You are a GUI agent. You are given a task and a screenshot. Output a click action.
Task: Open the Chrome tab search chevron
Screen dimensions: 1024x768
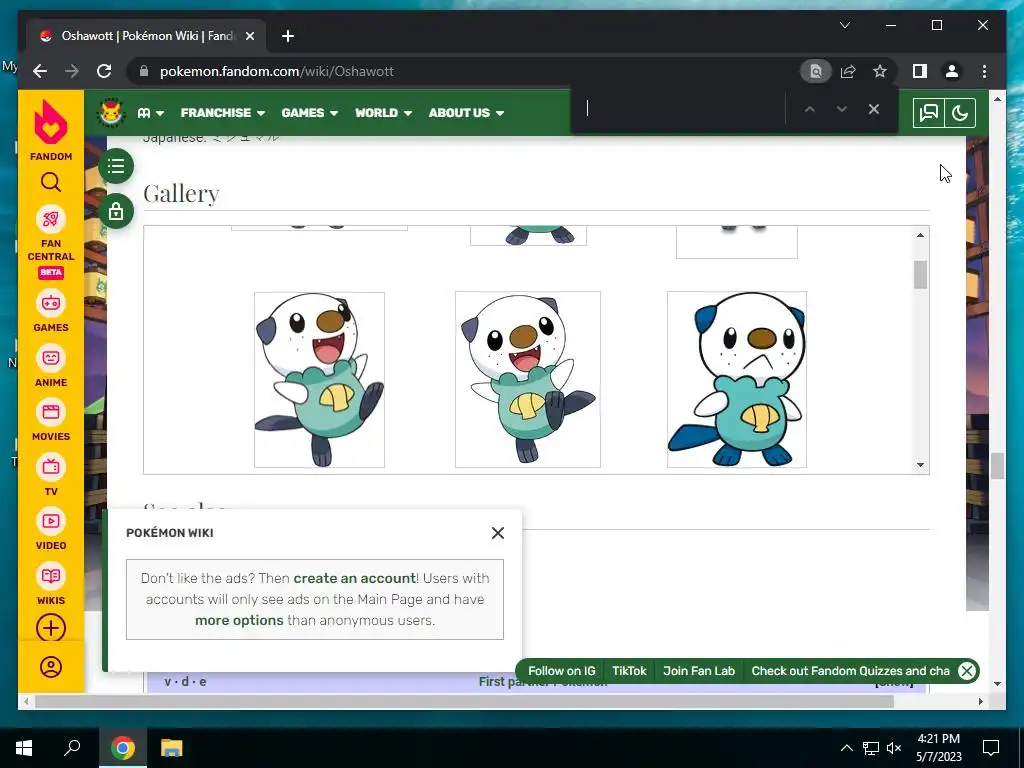click(845, 25)
